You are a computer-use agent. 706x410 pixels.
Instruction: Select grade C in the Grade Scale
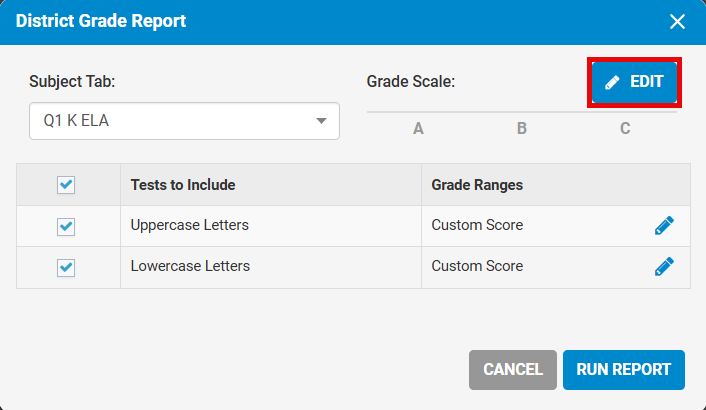click(625, 128)
